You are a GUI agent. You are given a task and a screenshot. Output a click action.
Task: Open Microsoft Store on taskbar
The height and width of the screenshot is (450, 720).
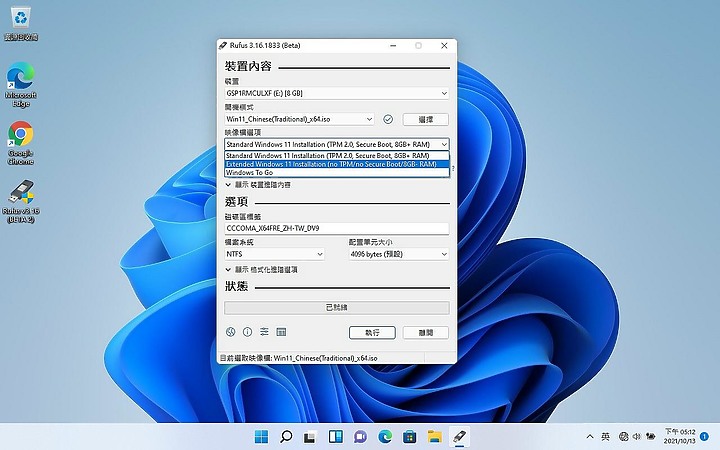(410, 436)
